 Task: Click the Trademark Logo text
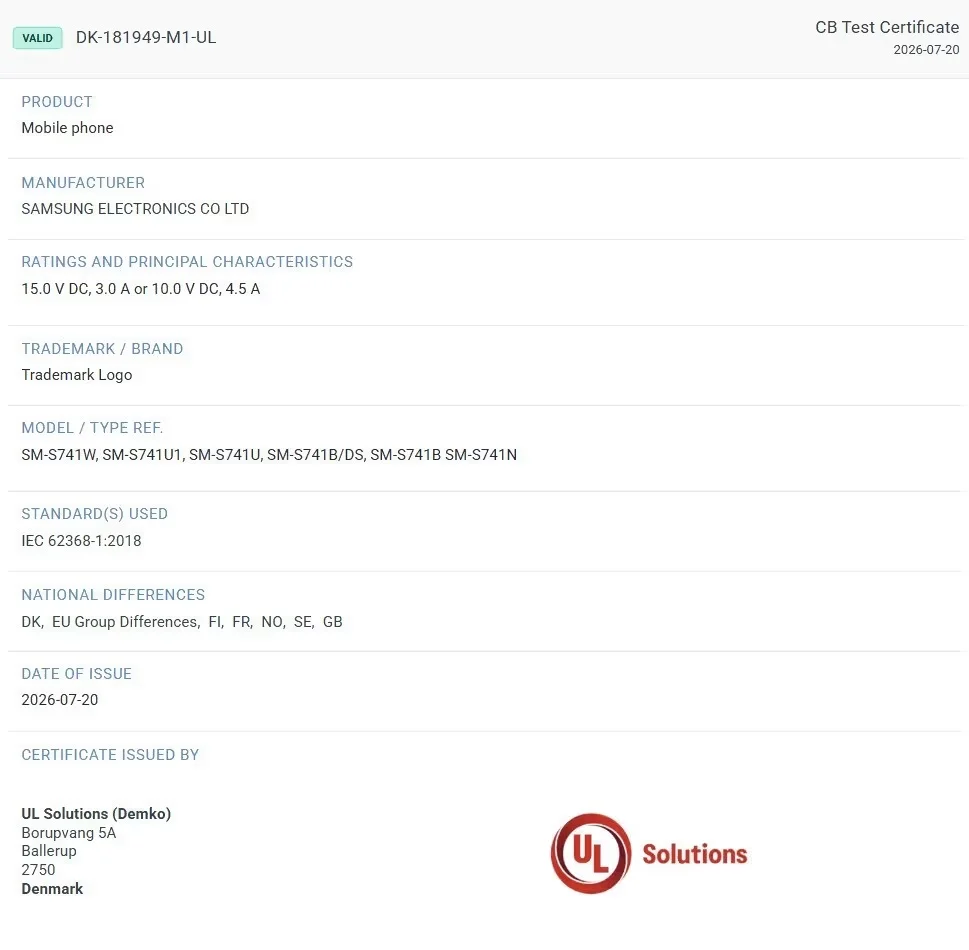pyautogui.click(x=77, y=375)
